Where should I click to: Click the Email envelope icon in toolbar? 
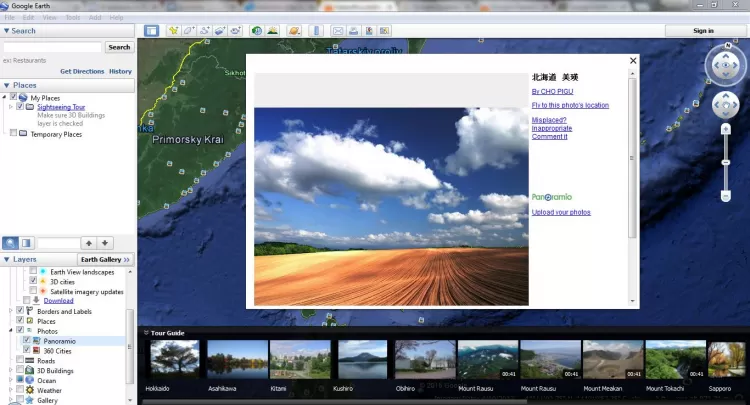[x=338, y=31]
